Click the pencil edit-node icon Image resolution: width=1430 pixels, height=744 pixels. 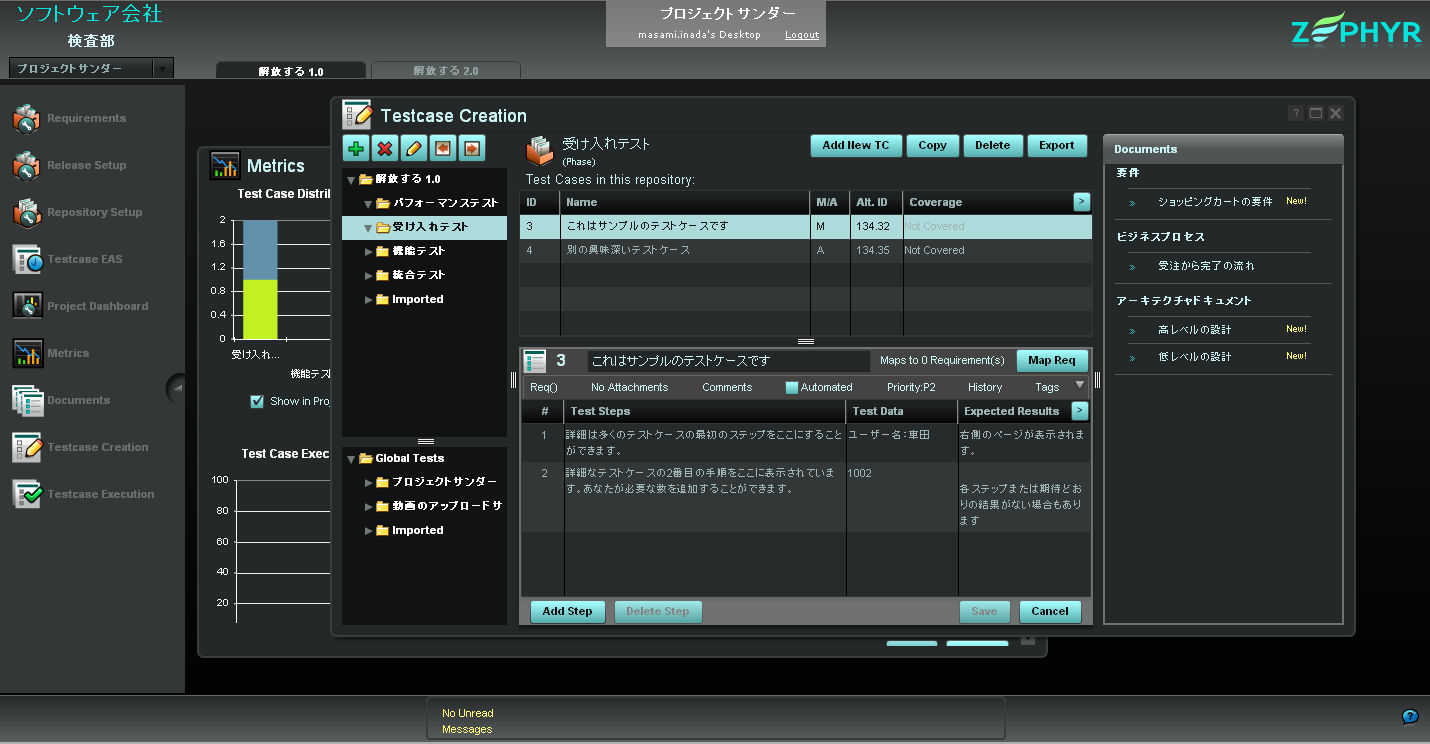[x=414, y=149]
